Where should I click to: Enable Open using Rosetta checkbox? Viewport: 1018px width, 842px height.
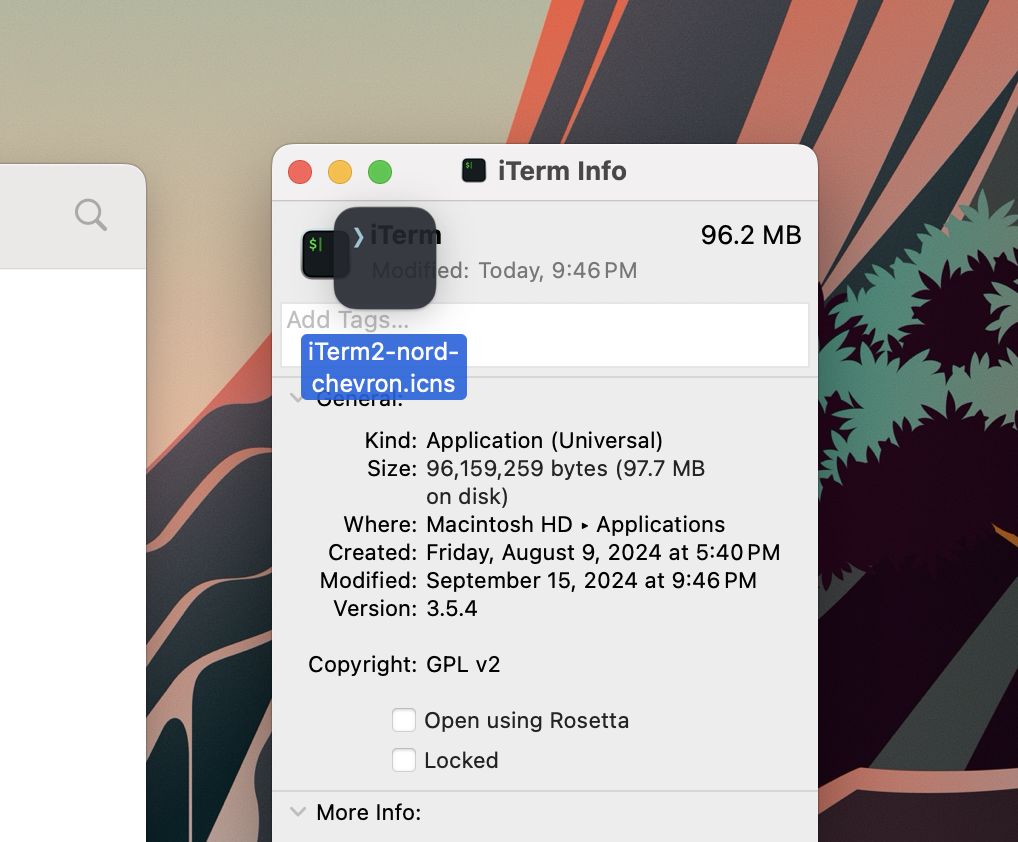404,720
